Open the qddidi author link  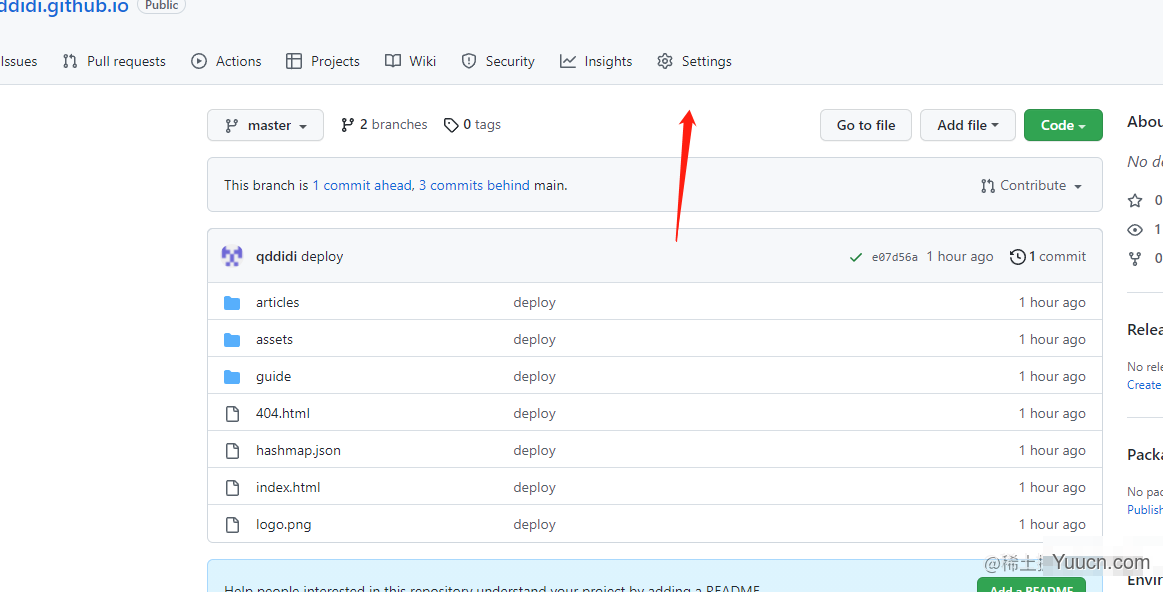click(276, 257)
